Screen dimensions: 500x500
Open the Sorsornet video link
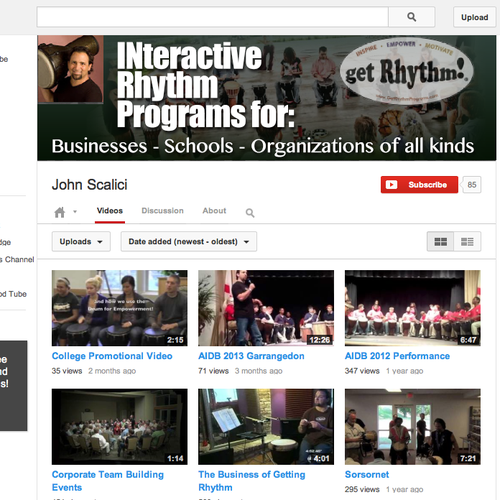[x=367, y=474]
